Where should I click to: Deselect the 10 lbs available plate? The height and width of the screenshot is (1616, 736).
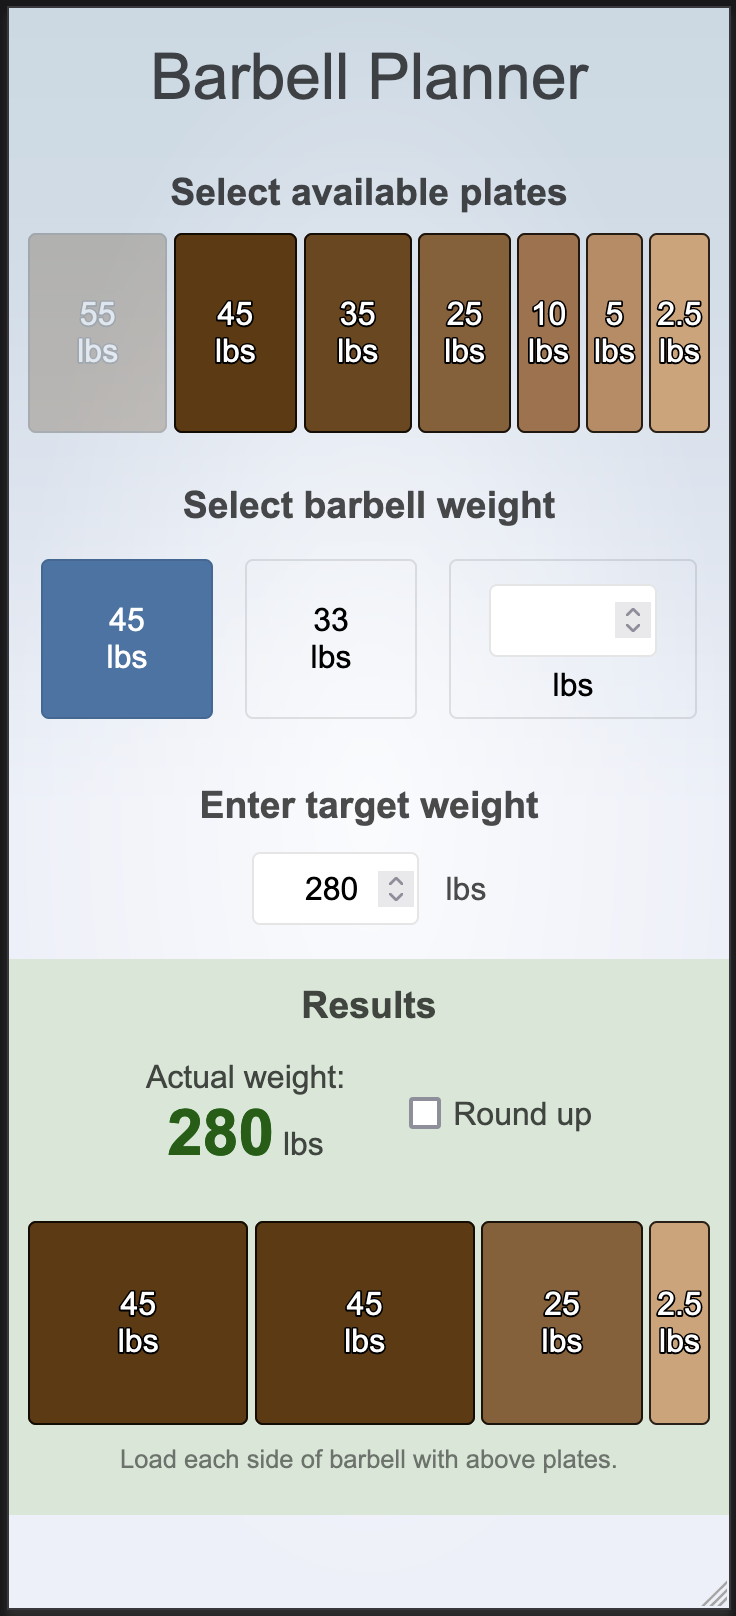[x=548, y=333]
